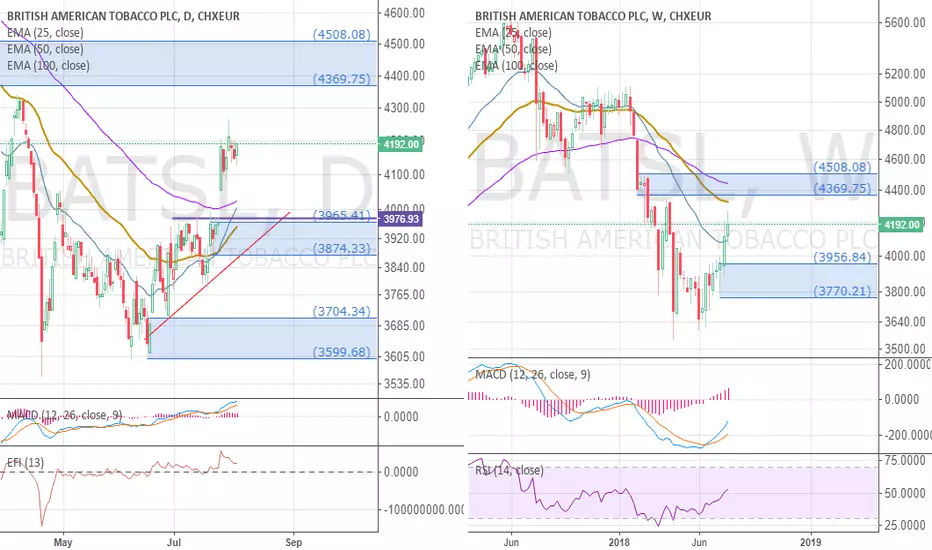The height and width of the screenshot is (550, 932).
Task: Click the (3956.84) level label
Action: [842, 257]
